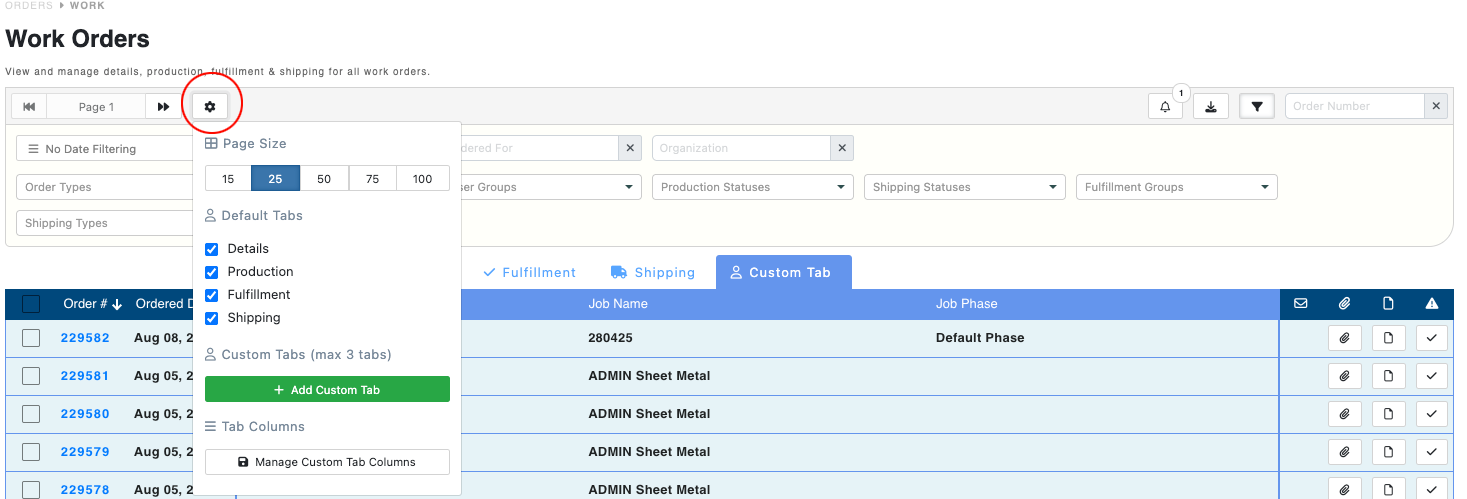Click the Add Custom Tab button
Viewport: 1467px width, 499px height.
click(327, 389)
